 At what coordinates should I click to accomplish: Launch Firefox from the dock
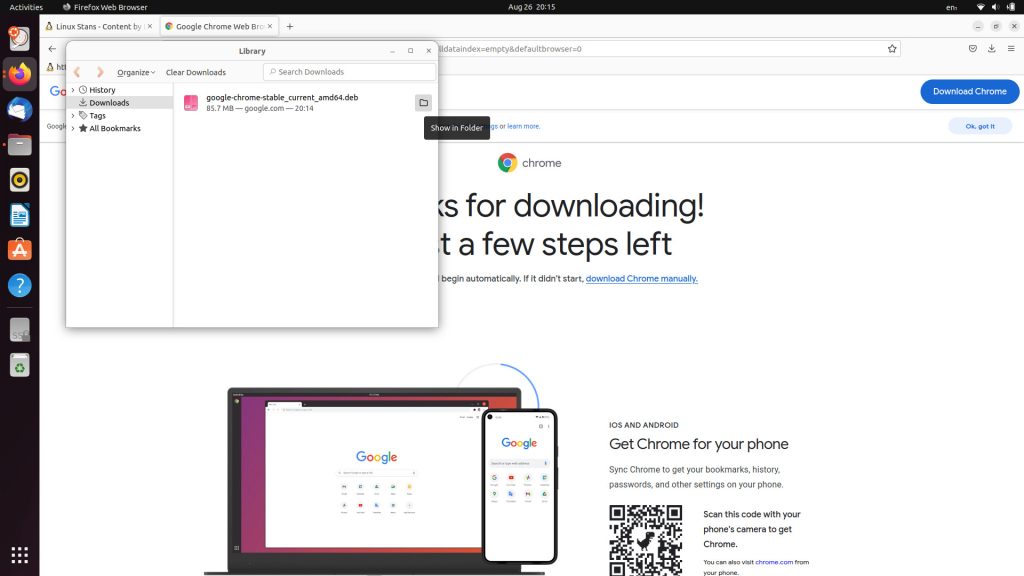click(20, 74)
